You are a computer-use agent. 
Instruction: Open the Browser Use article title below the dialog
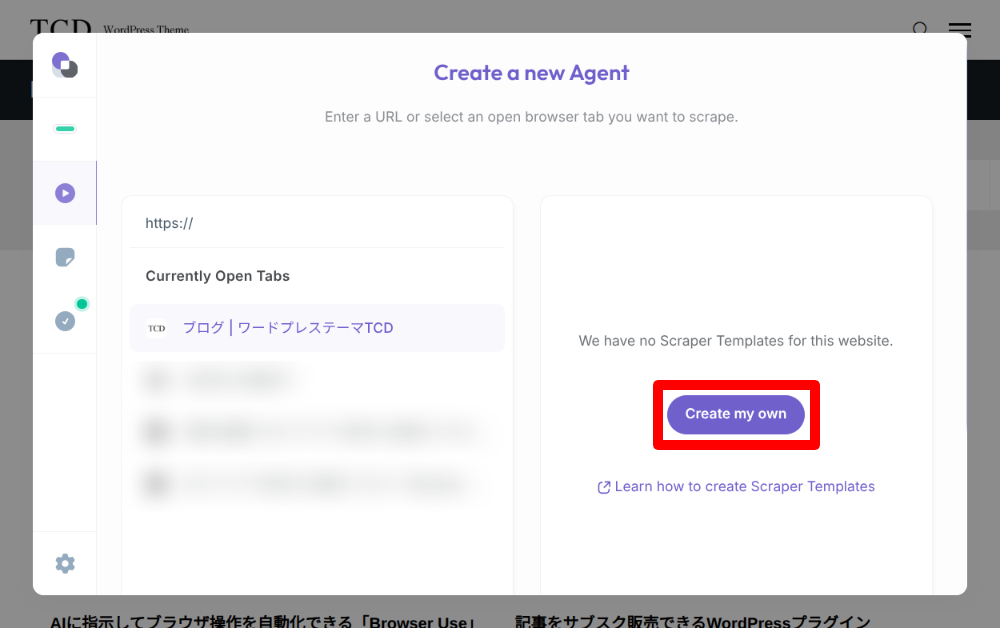tap(263, 622)
